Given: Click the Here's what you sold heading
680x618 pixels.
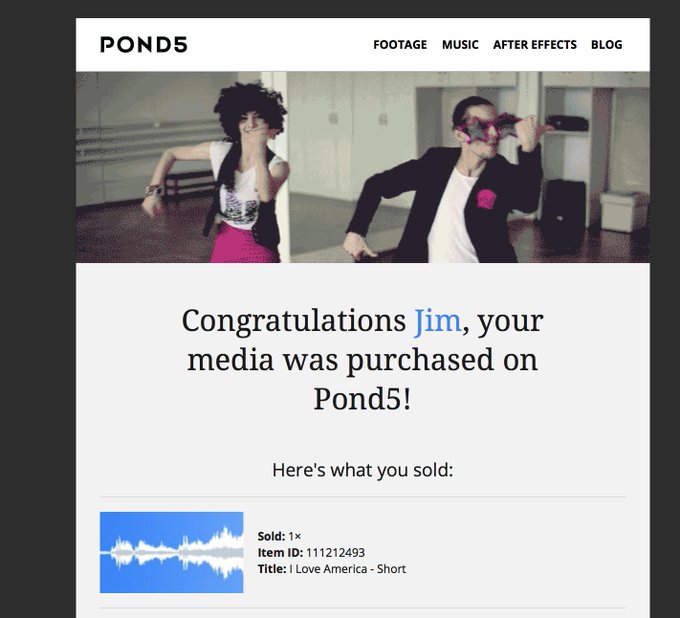Looking at the screenshot, I should (x=363, y=470).
